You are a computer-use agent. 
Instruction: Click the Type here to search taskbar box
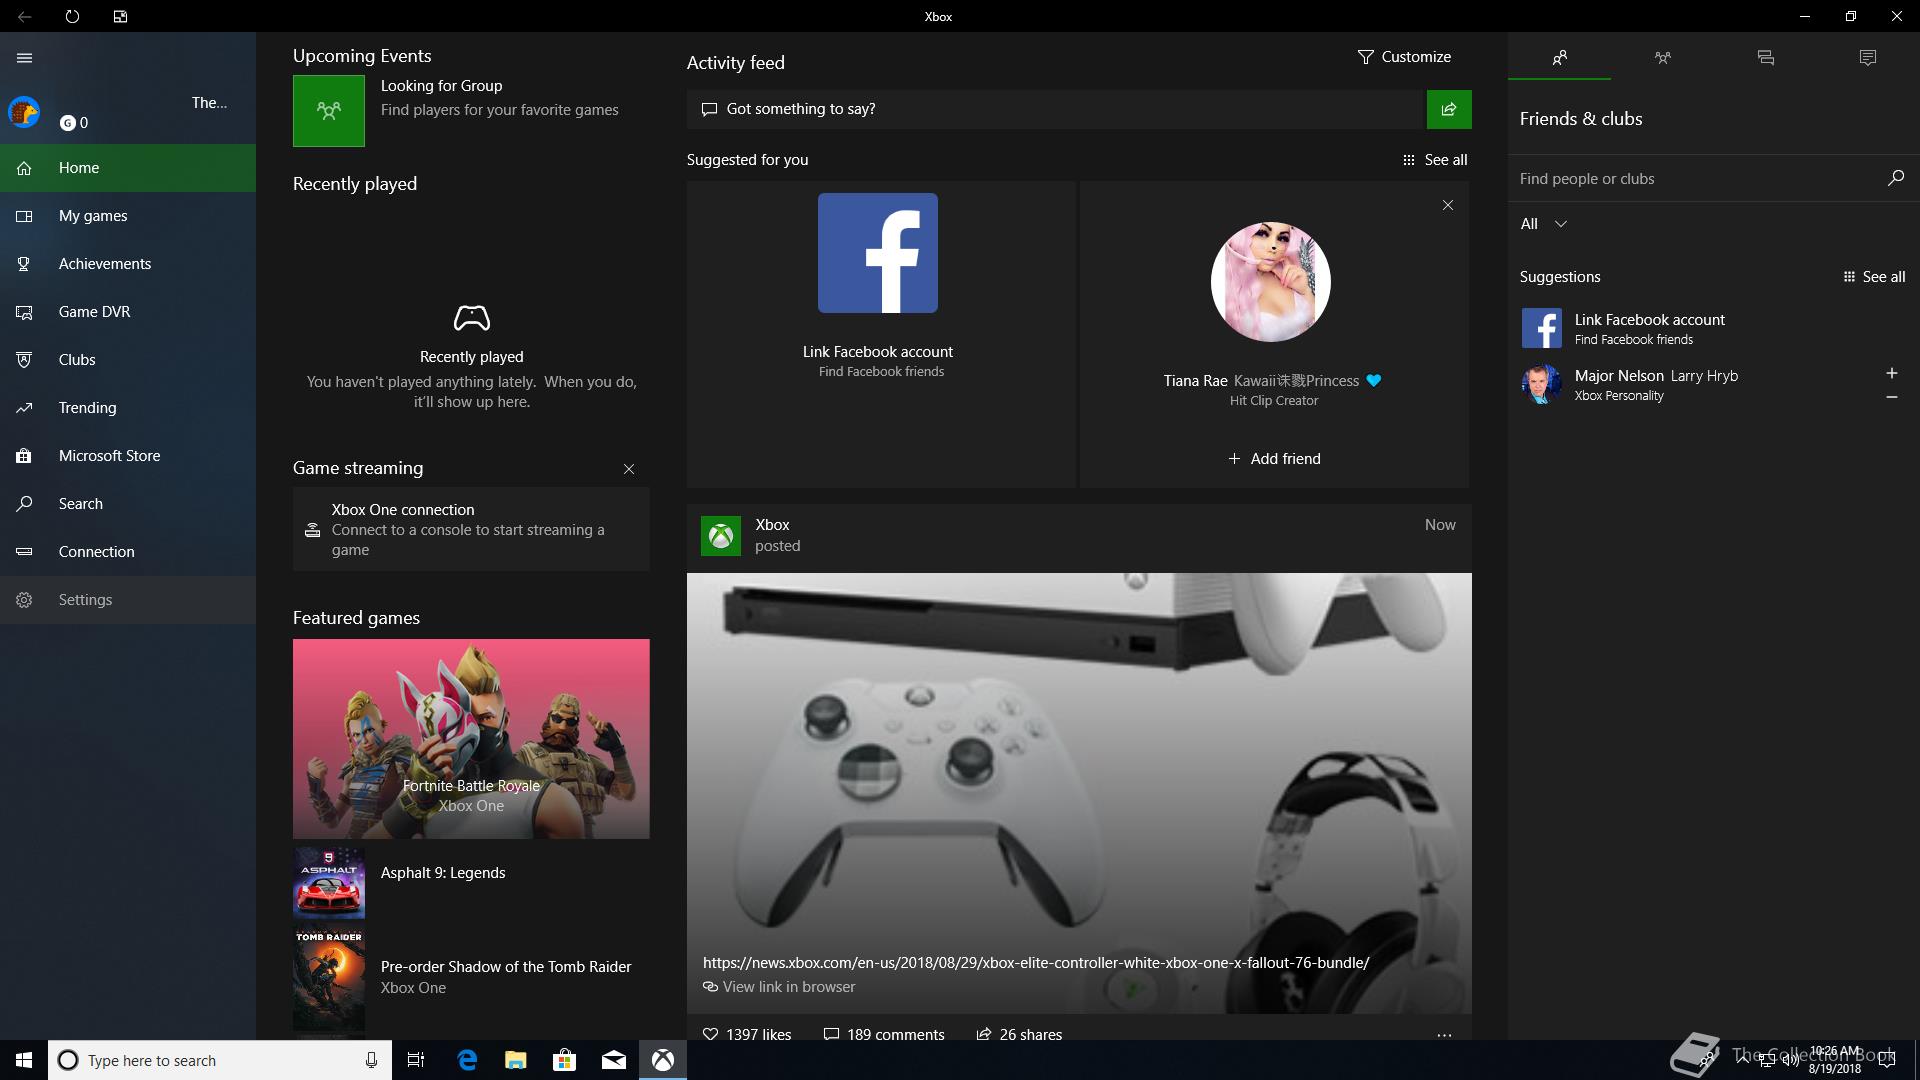pos(218,1060)
